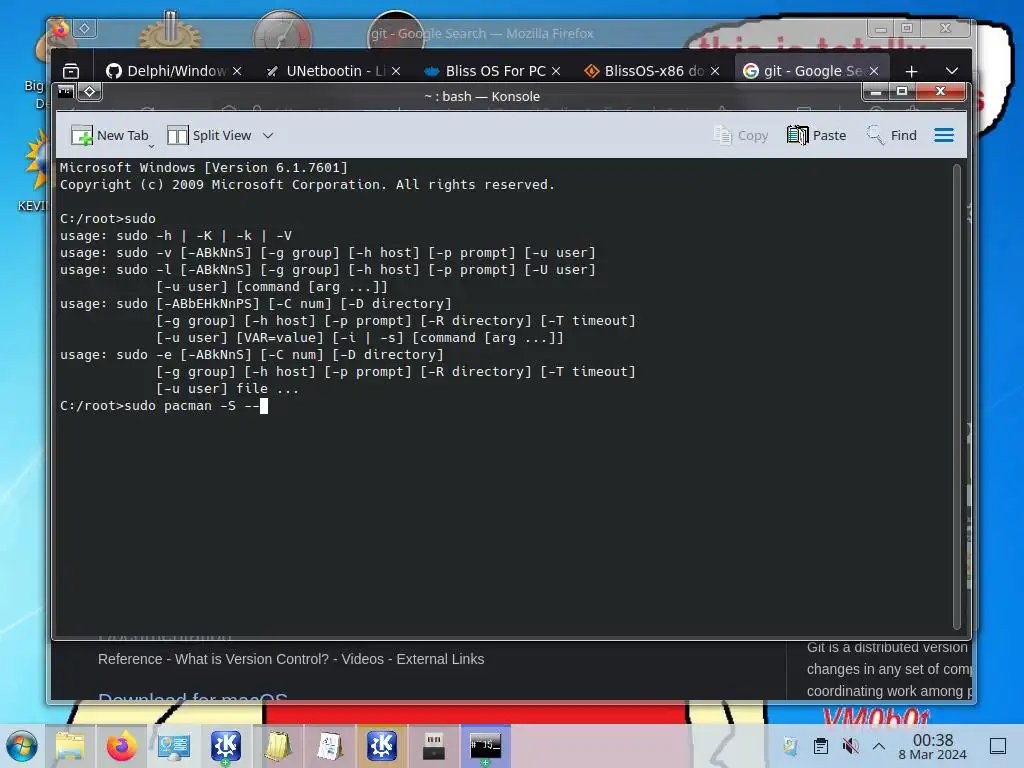1024x768 pixels.
Task: Click the second KDE taskbar icon
Action: pyautogui.click(x=381, y=746)
